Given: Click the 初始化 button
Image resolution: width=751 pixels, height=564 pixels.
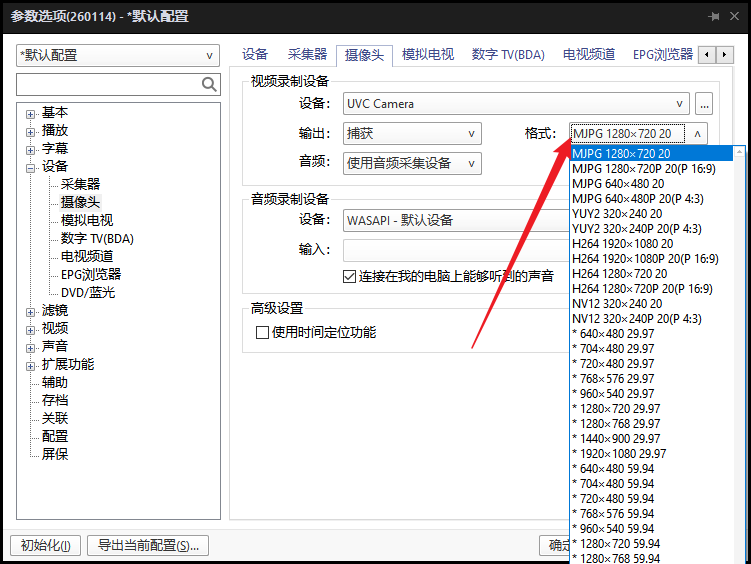Looking at the screenshot, I should click(x=45, y=545).
